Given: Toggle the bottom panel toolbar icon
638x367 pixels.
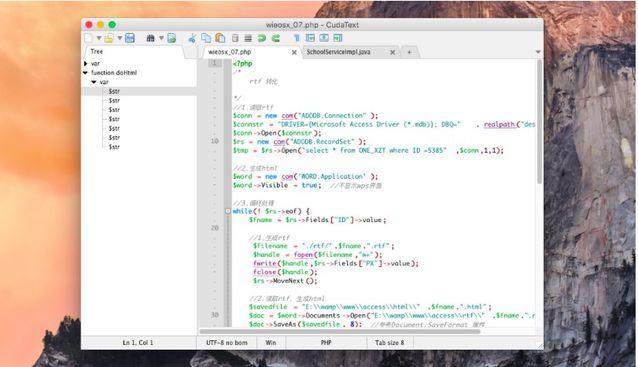Looking at the screenshot, I should (x=324, y=38).
